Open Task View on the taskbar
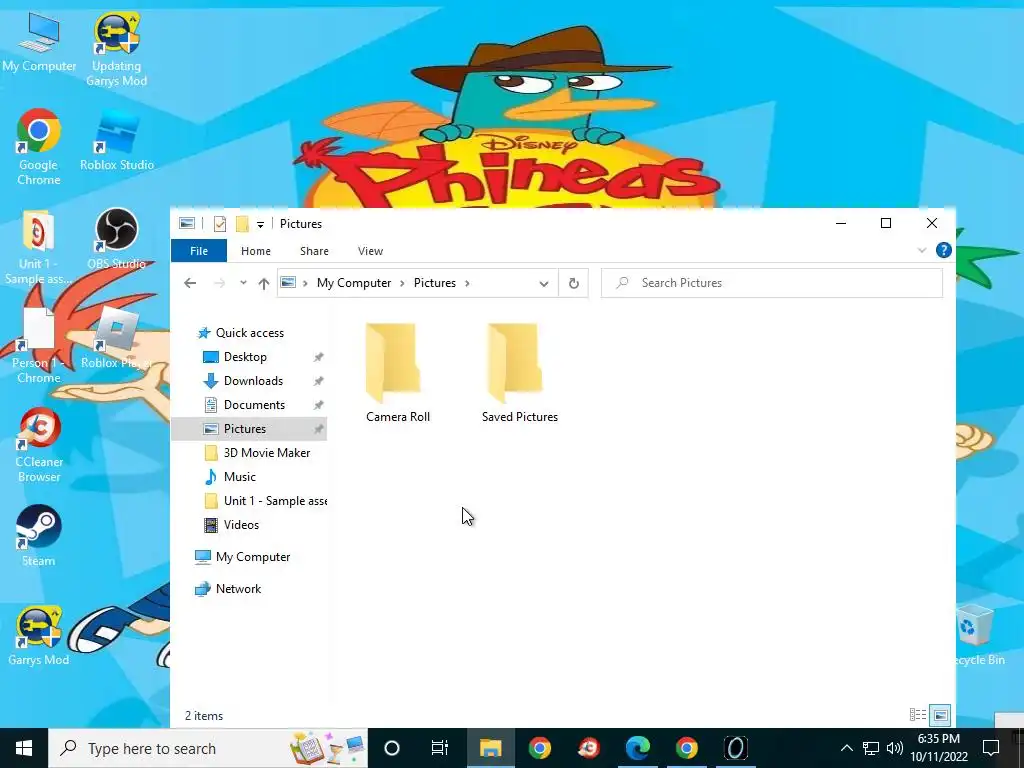The height and width of the screenshot is (768, 1024). tap(440, 748)
